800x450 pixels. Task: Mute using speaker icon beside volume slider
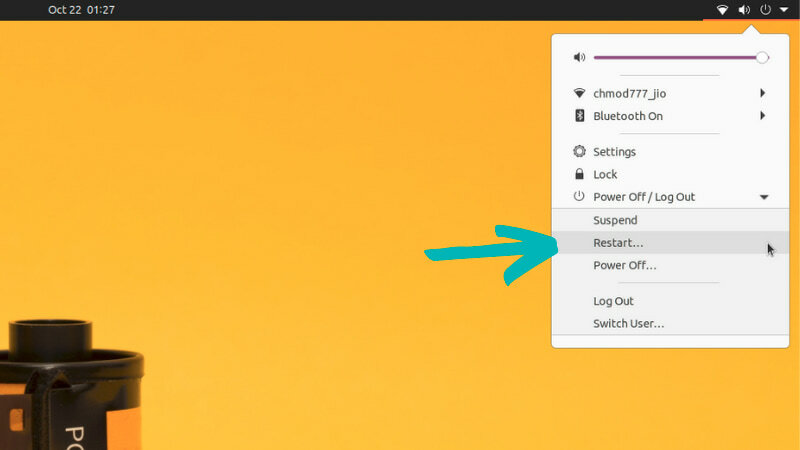tap(579, 57)
